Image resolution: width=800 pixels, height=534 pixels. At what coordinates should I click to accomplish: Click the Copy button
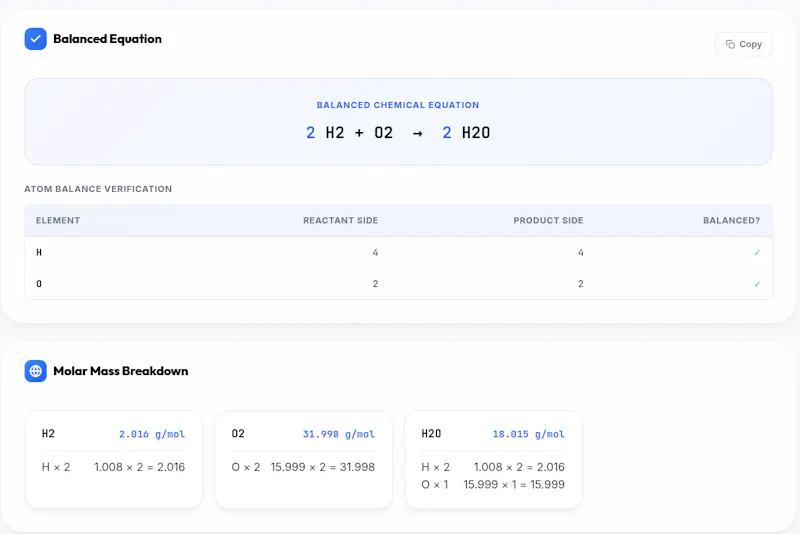click(x=743, y=44)
